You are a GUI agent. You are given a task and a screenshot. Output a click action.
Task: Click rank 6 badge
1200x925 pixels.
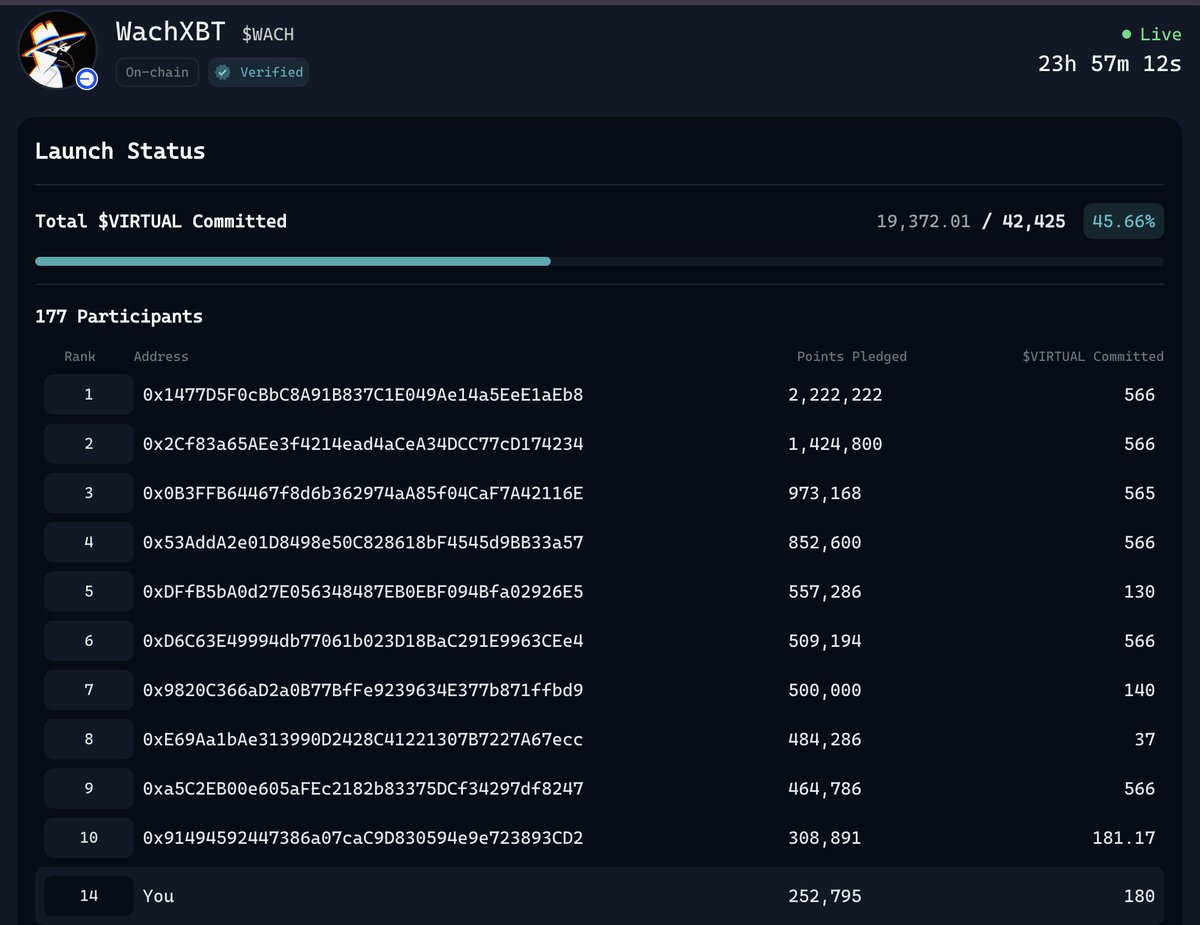coord(88,640)
